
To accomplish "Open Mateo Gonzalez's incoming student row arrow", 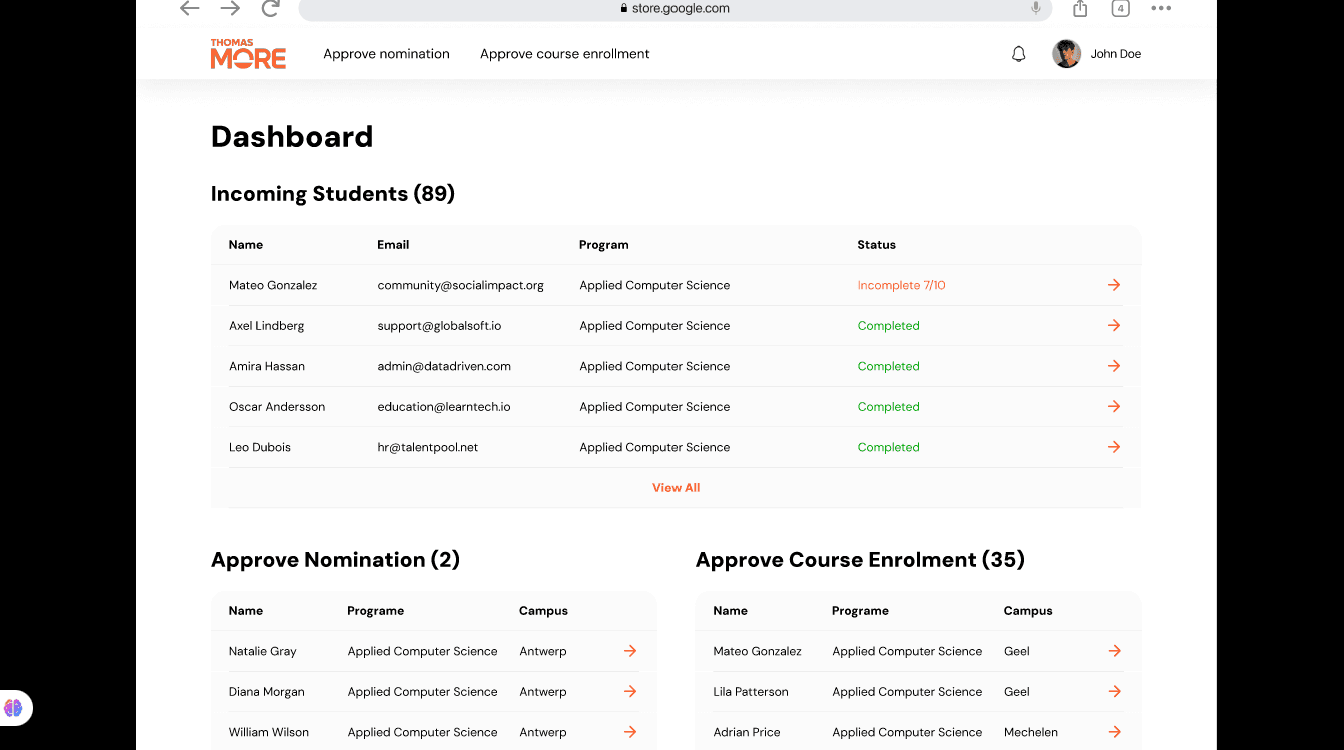I will 1114,285.
